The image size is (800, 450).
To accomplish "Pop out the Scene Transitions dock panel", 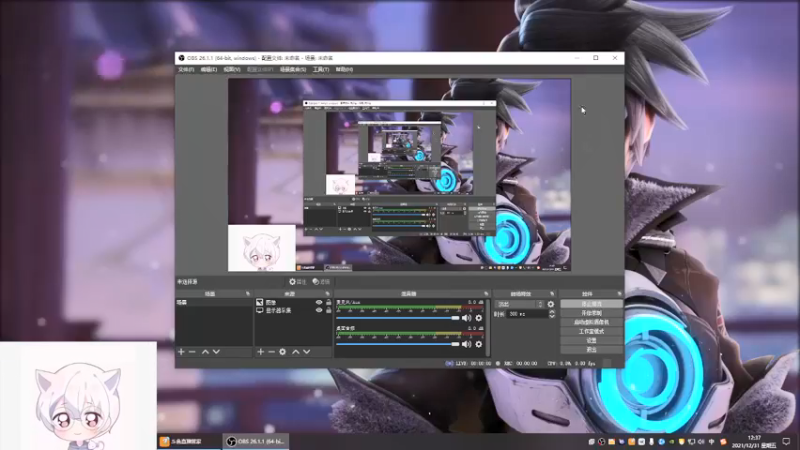I will click(552, 294).
